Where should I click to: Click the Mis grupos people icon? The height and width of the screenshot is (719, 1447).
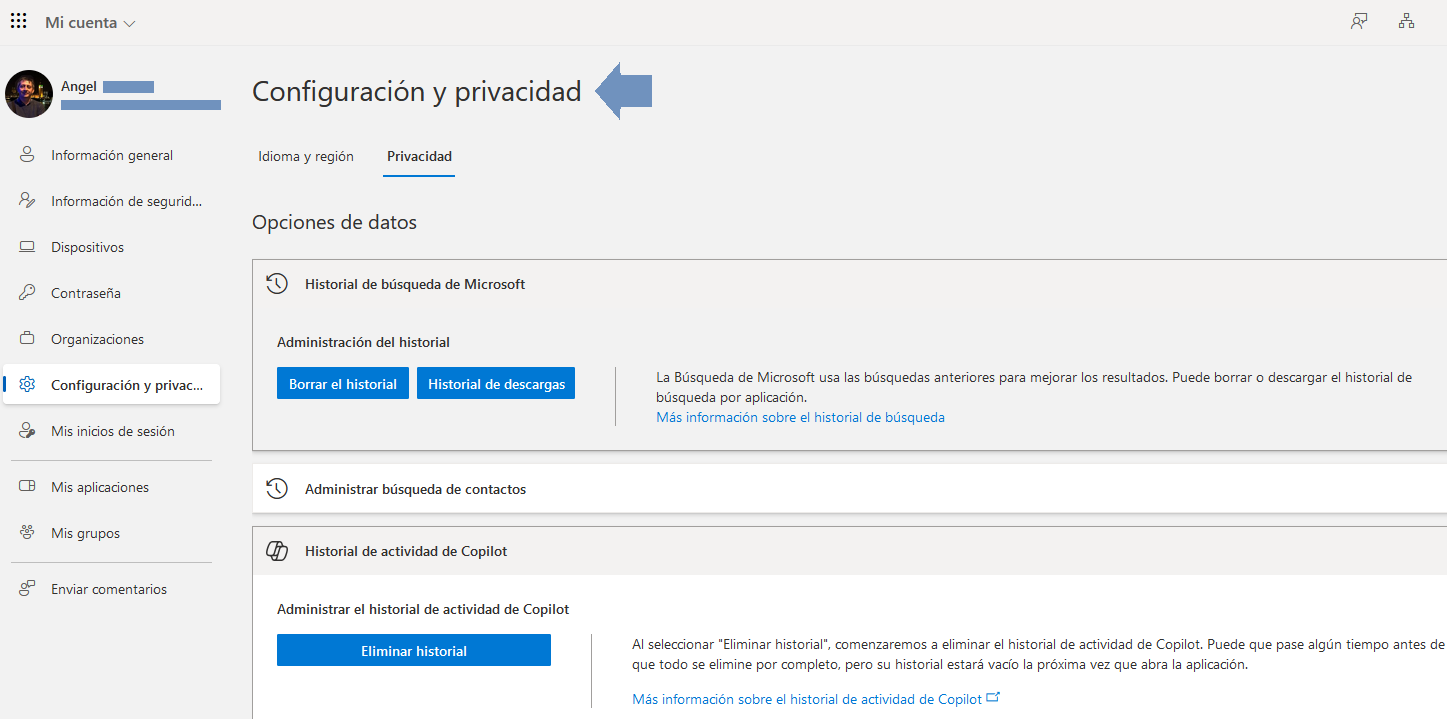pyautogui.click(x=28, y=533)
